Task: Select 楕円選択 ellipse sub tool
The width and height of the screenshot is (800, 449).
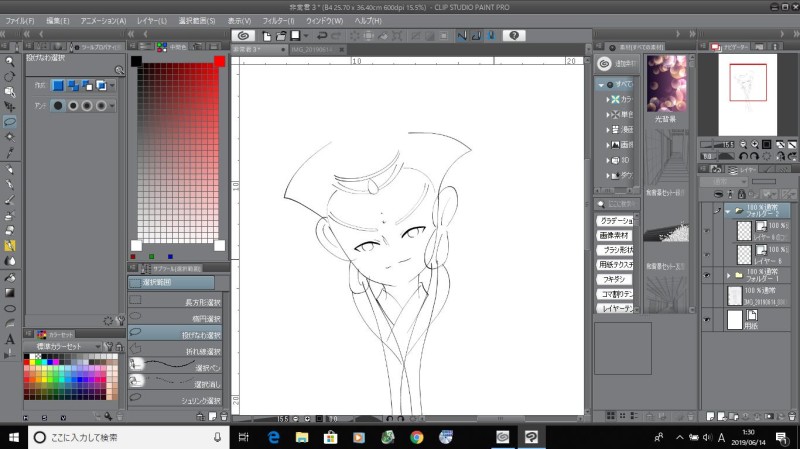Action: click(x=175, y=318)
